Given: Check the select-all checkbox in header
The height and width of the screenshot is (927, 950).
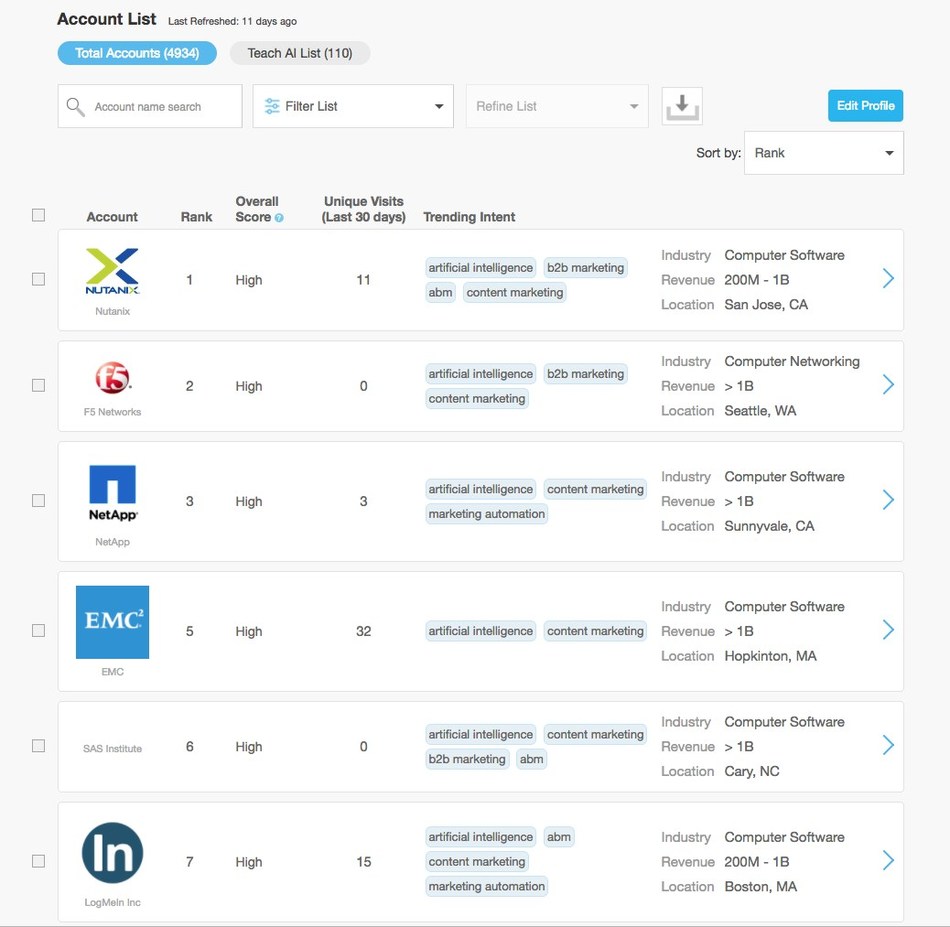Looking at the screenshot, I should tap(38, 214).
